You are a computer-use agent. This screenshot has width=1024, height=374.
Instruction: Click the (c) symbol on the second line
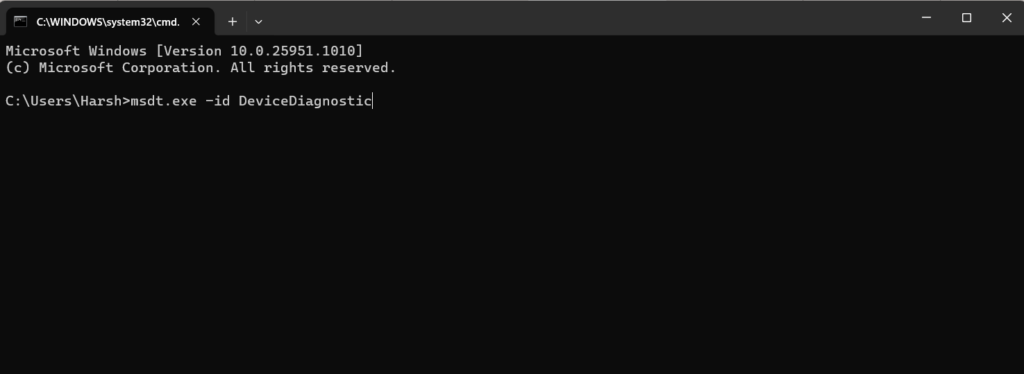[18, 68]
